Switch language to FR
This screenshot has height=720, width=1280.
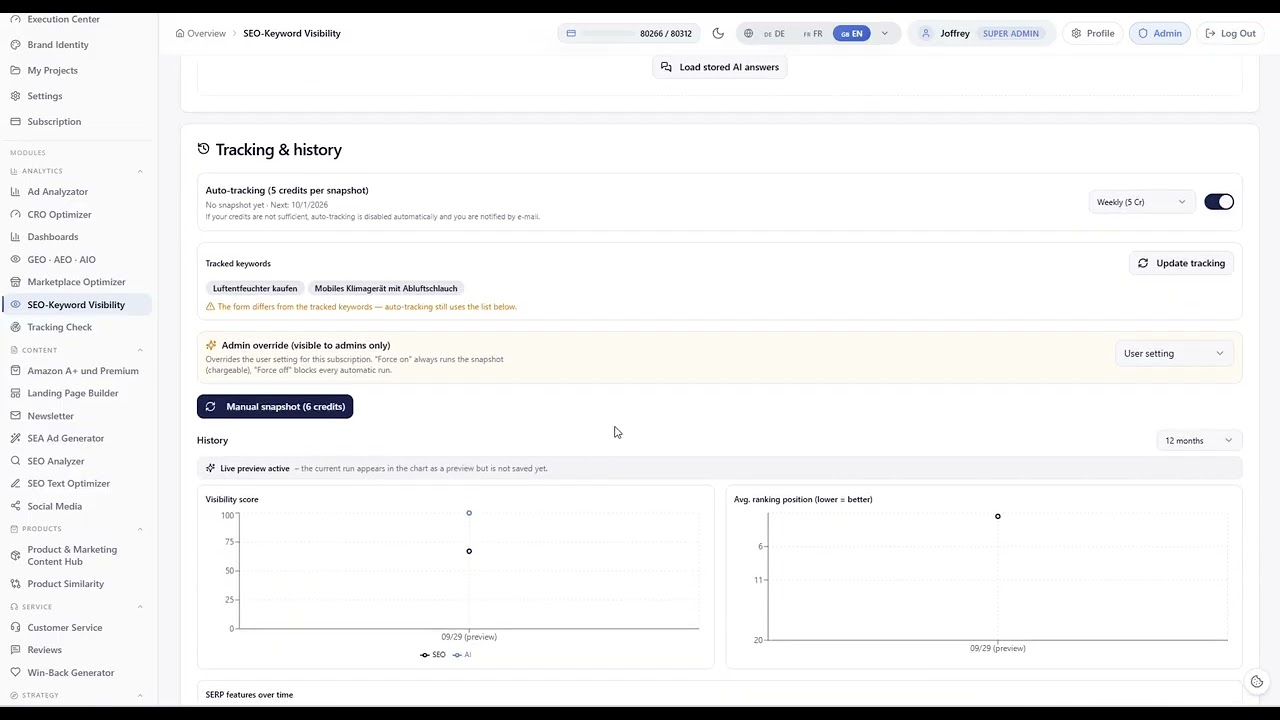(812, 33)
